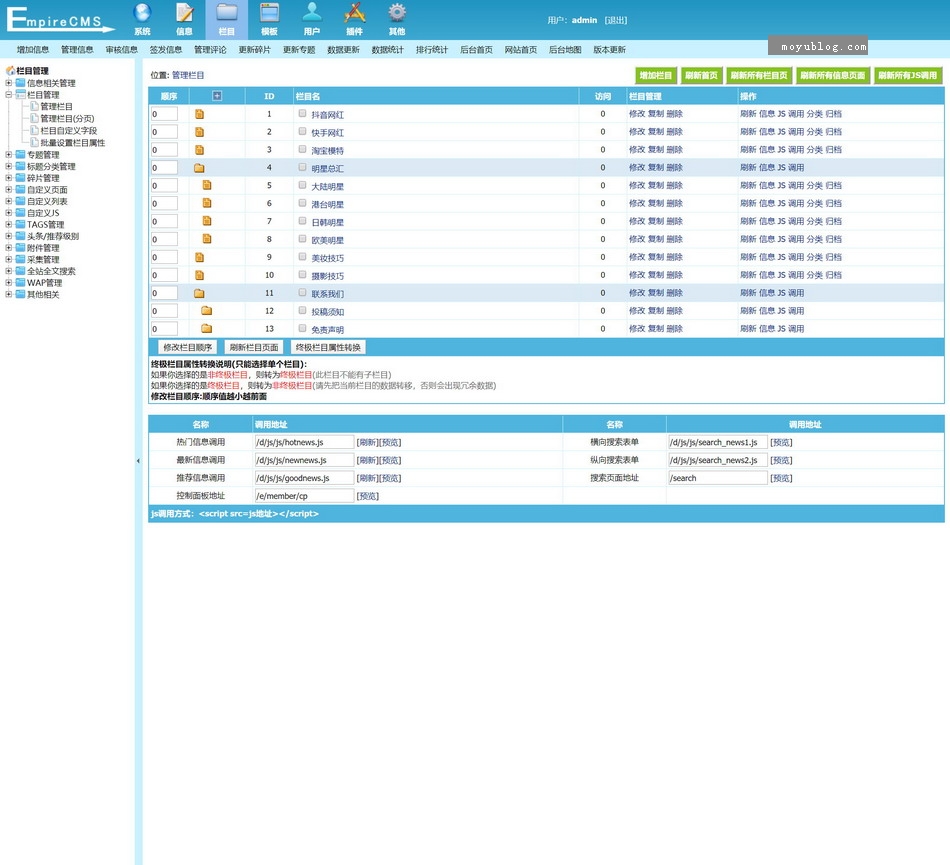Click the folder icon in the 明星总汇 row
Viewport: 950px width, 865px height.
(199, 168)
